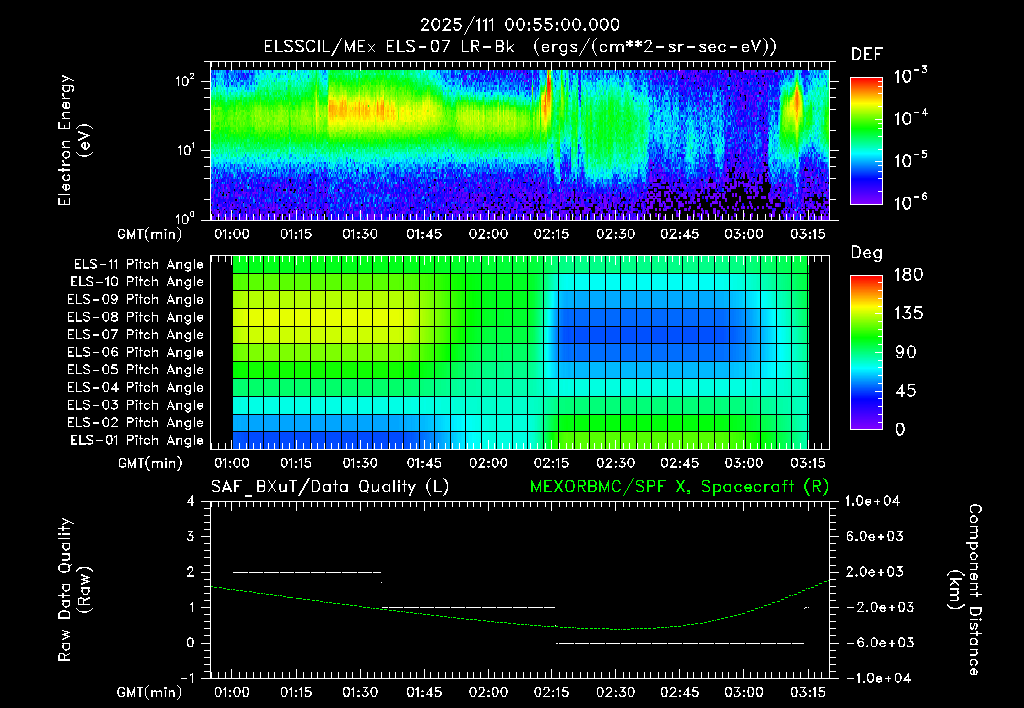Click GMT(min) label under data quality panel
The width and height of the screenshot is (1024, 708).
click(150, 692)
